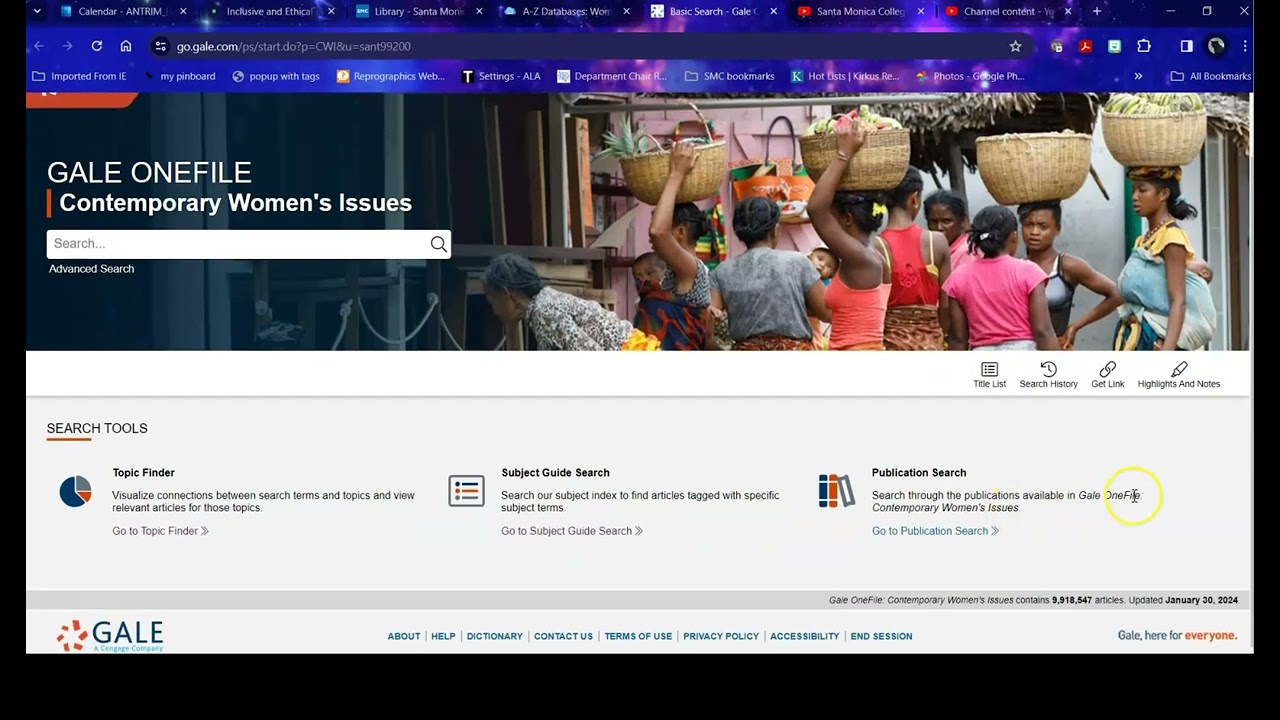The width and height of the screenshot is (1280, 720).
Task: Go to Subject Guide Search link
Action: click(572, 531)
